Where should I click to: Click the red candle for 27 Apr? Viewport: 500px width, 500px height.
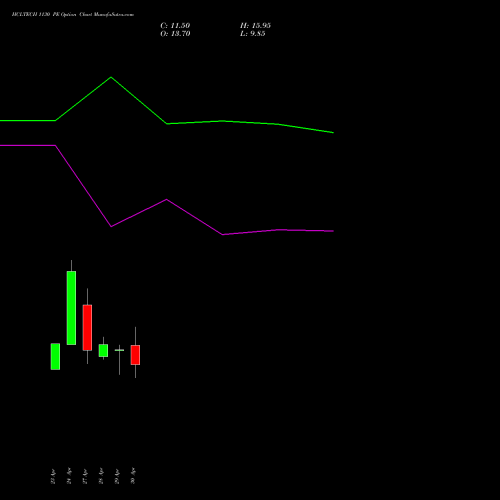click(x=87, y=327)
